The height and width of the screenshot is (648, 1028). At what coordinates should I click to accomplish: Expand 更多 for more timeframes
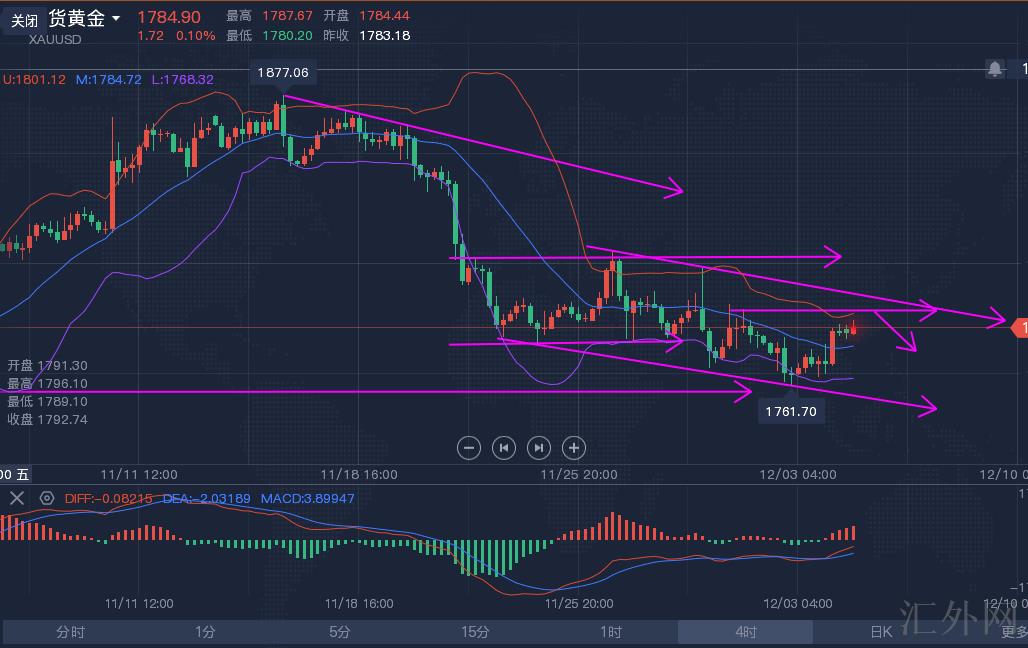(1012, 631)
